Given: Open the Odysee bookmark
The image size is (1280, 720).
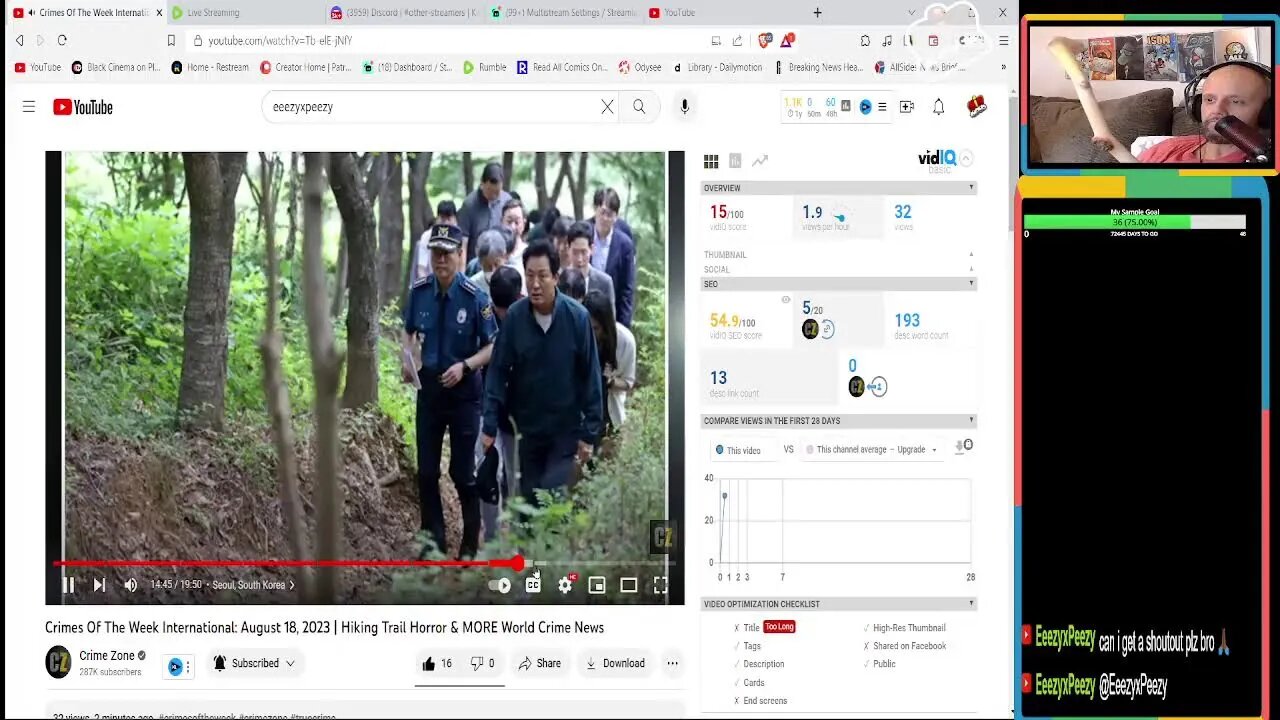Looking at the screenshot, I should pyautogui.click(x=640, y=68).
